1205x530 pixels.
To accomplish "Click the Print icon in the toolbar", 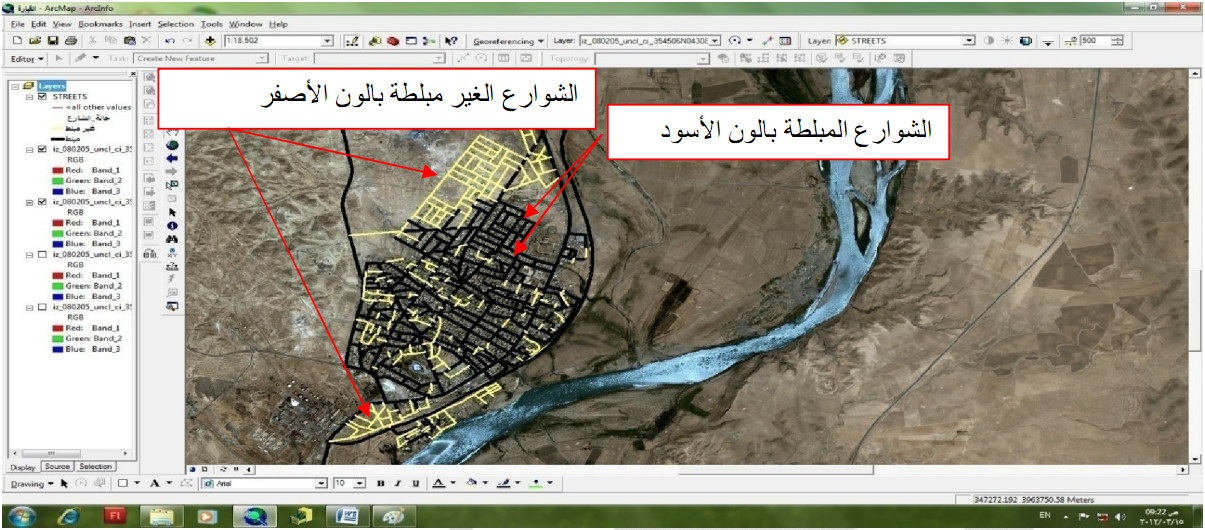I will [x=71, y=41].
